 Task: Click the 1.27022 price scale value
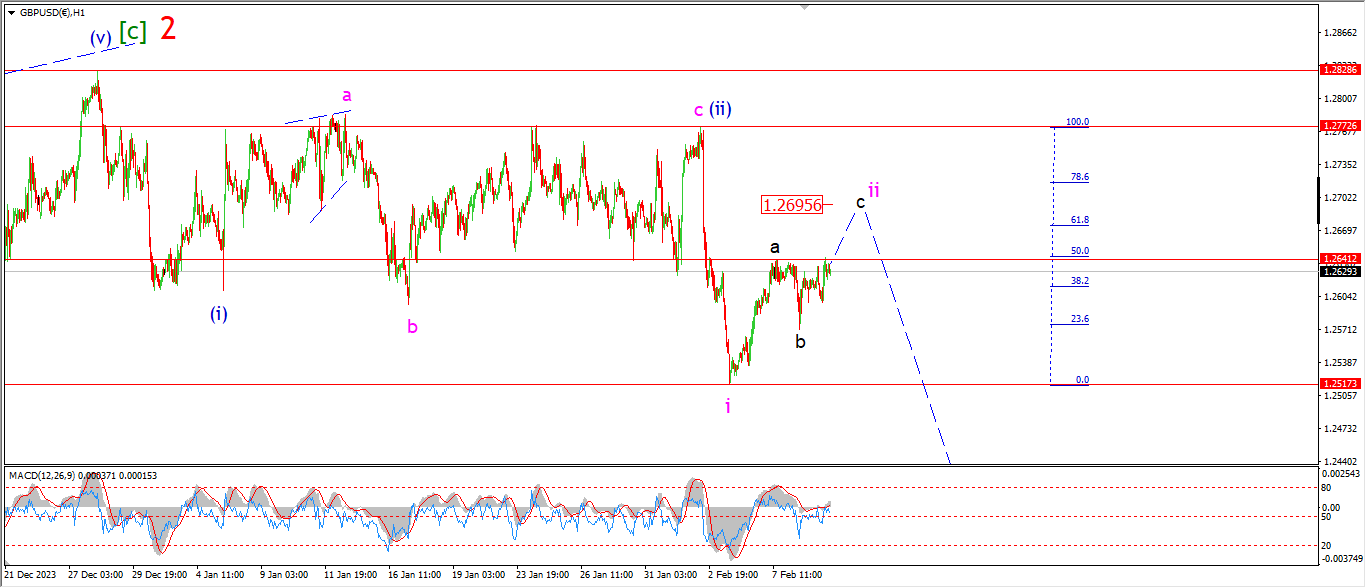click(x=1340, y=198)
